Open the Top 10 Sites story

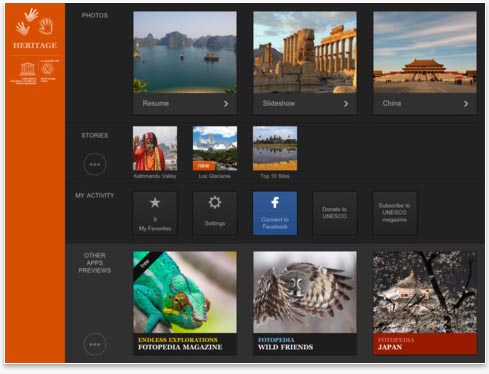click(x=275, y=148)
